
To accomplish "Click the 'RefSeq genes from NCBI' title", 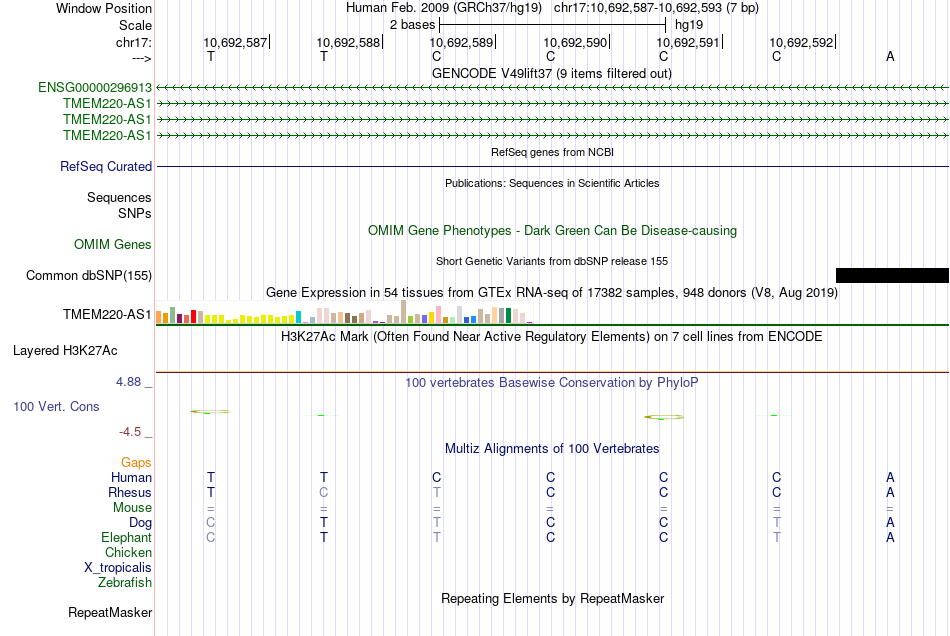I will point(553,153).
